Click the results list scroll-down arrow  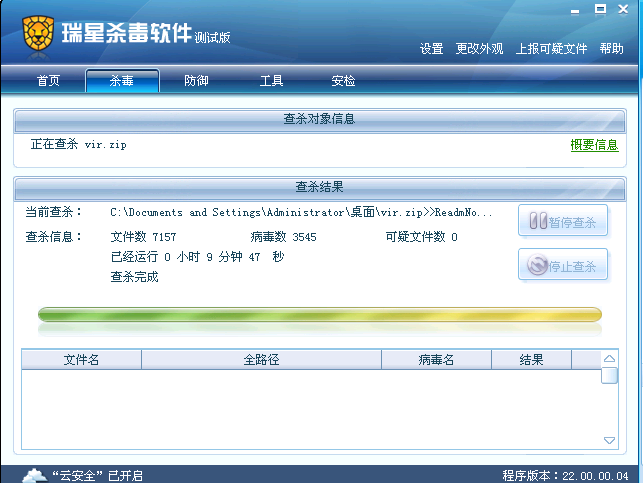click(609, 440)
